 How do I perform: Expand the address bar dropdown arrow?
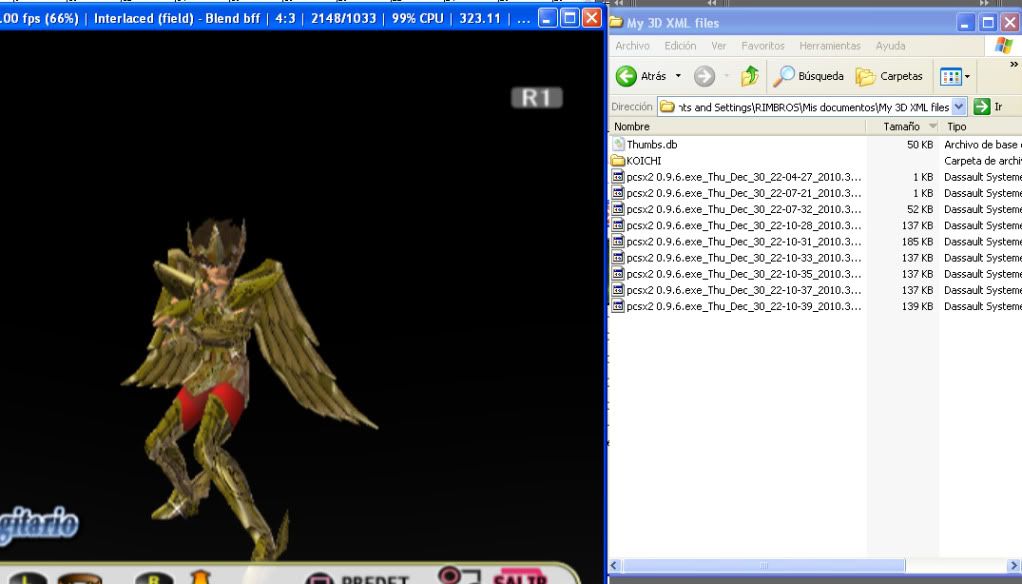pos(959,106)
